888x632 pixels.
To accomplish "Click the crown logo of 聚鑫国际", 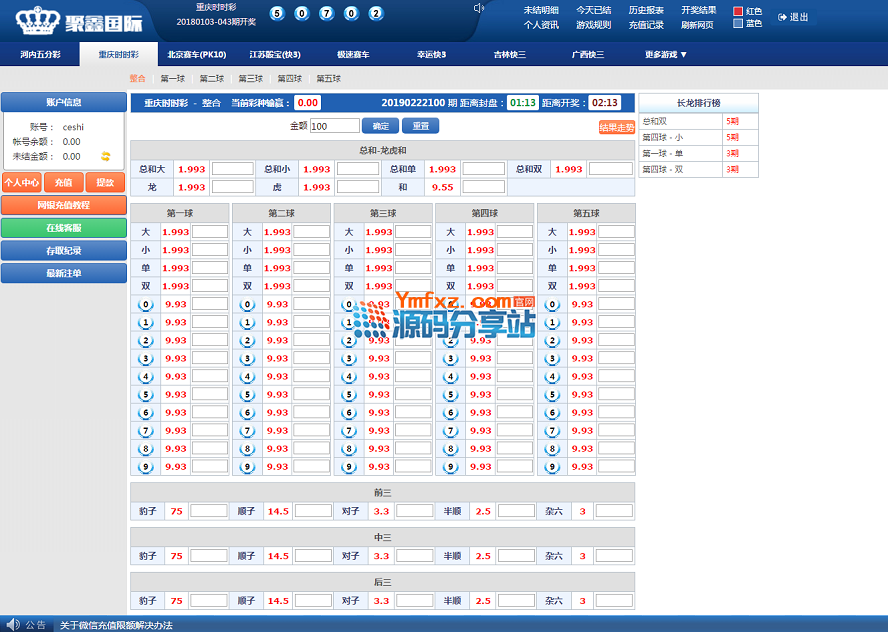I will click(x=34, y=21).
